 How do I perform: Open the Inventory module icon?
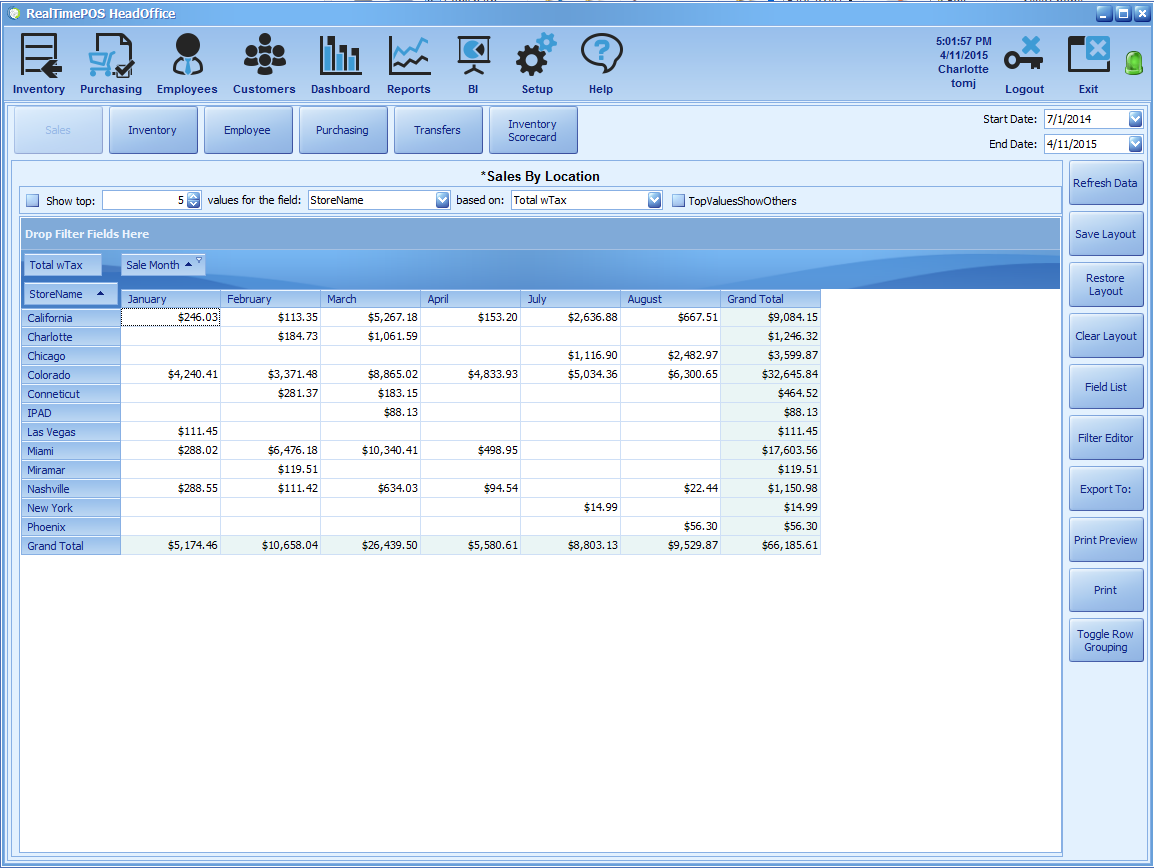point(39,57)
